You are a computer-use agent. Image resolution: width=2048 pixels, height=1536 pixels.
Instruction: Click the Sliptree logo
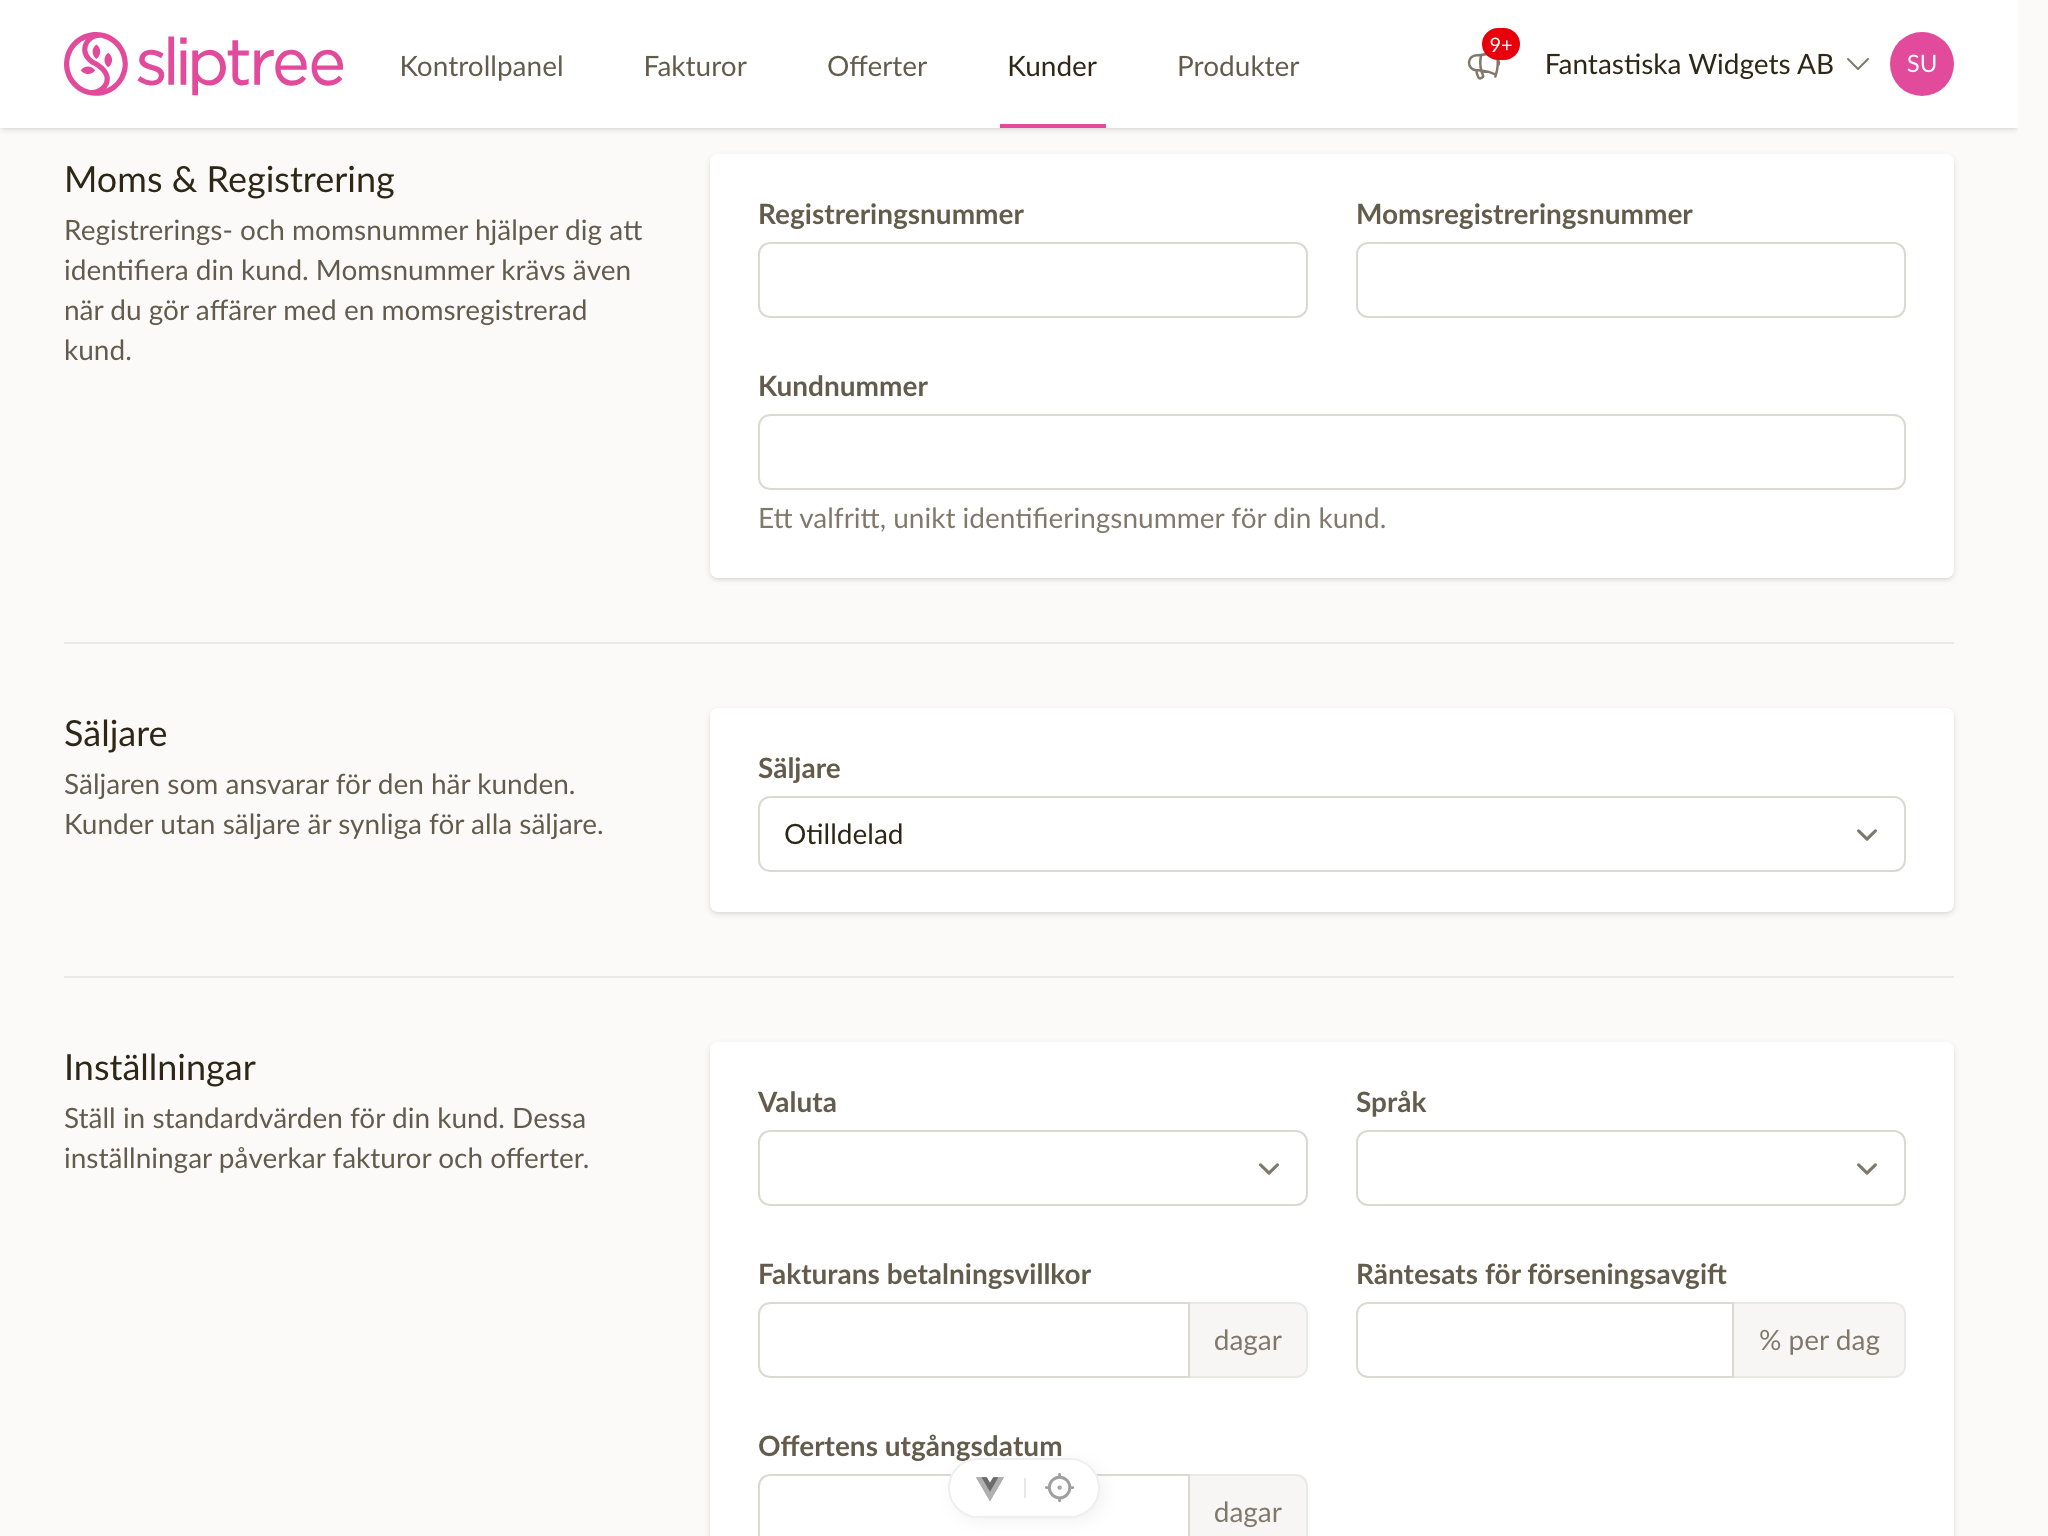click(203, 64)
